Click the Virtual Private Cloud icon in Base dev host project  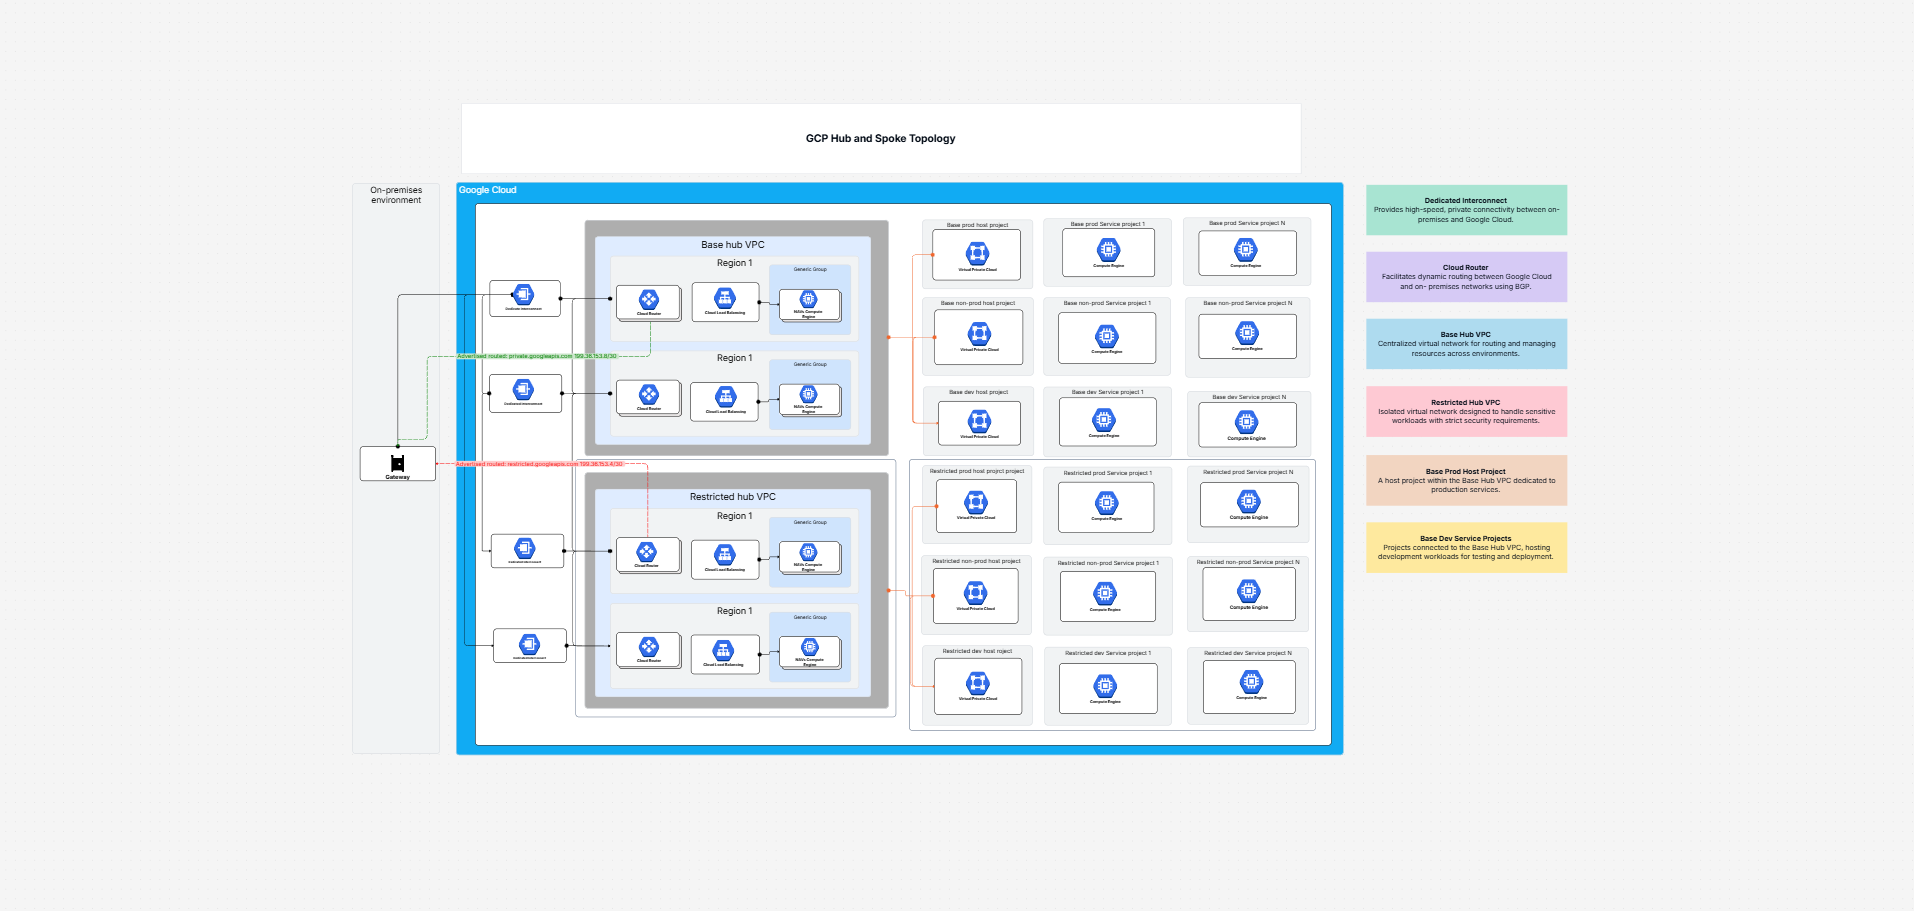979,420
